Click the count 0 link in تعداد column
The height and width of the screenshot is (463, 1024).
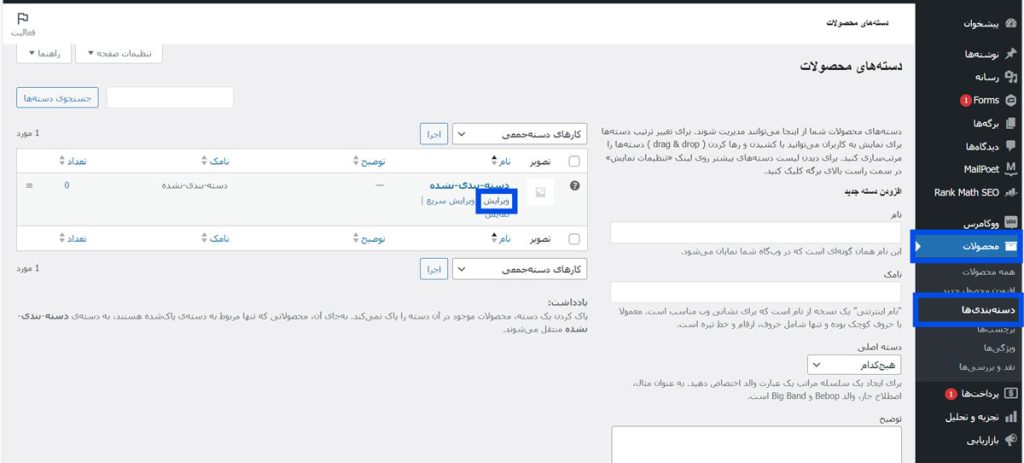pyautogui.click(x=67, y=185)
